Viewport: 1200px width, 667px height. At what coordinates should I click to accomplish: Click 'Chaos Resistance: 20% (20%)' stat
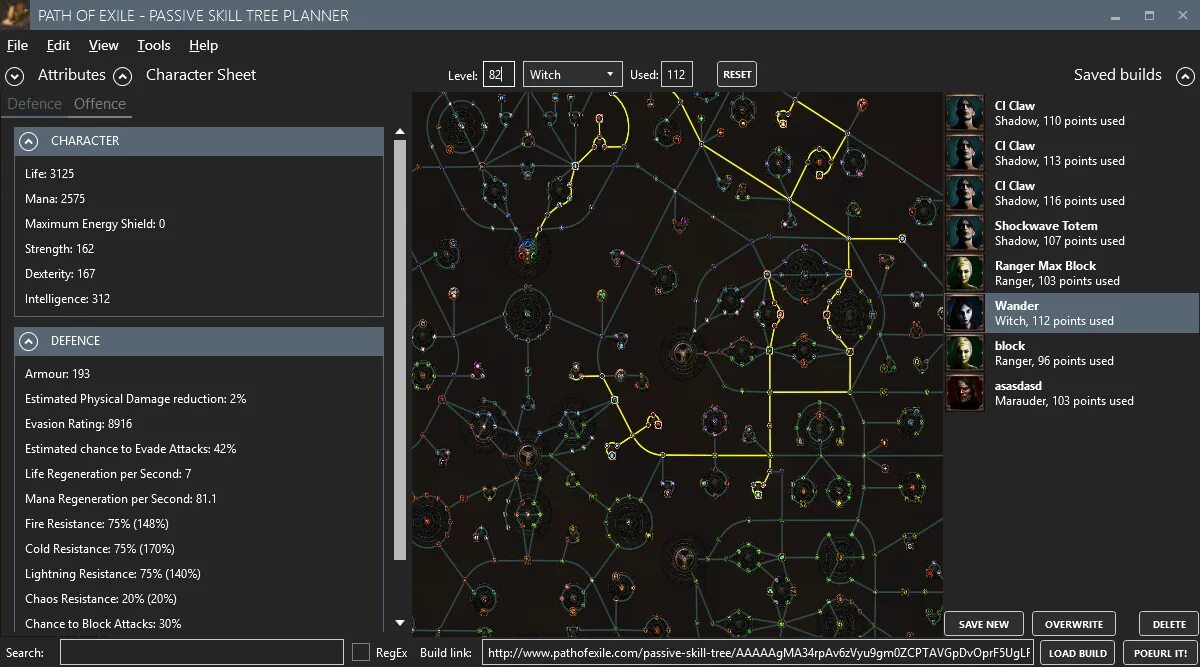point(101,599)
